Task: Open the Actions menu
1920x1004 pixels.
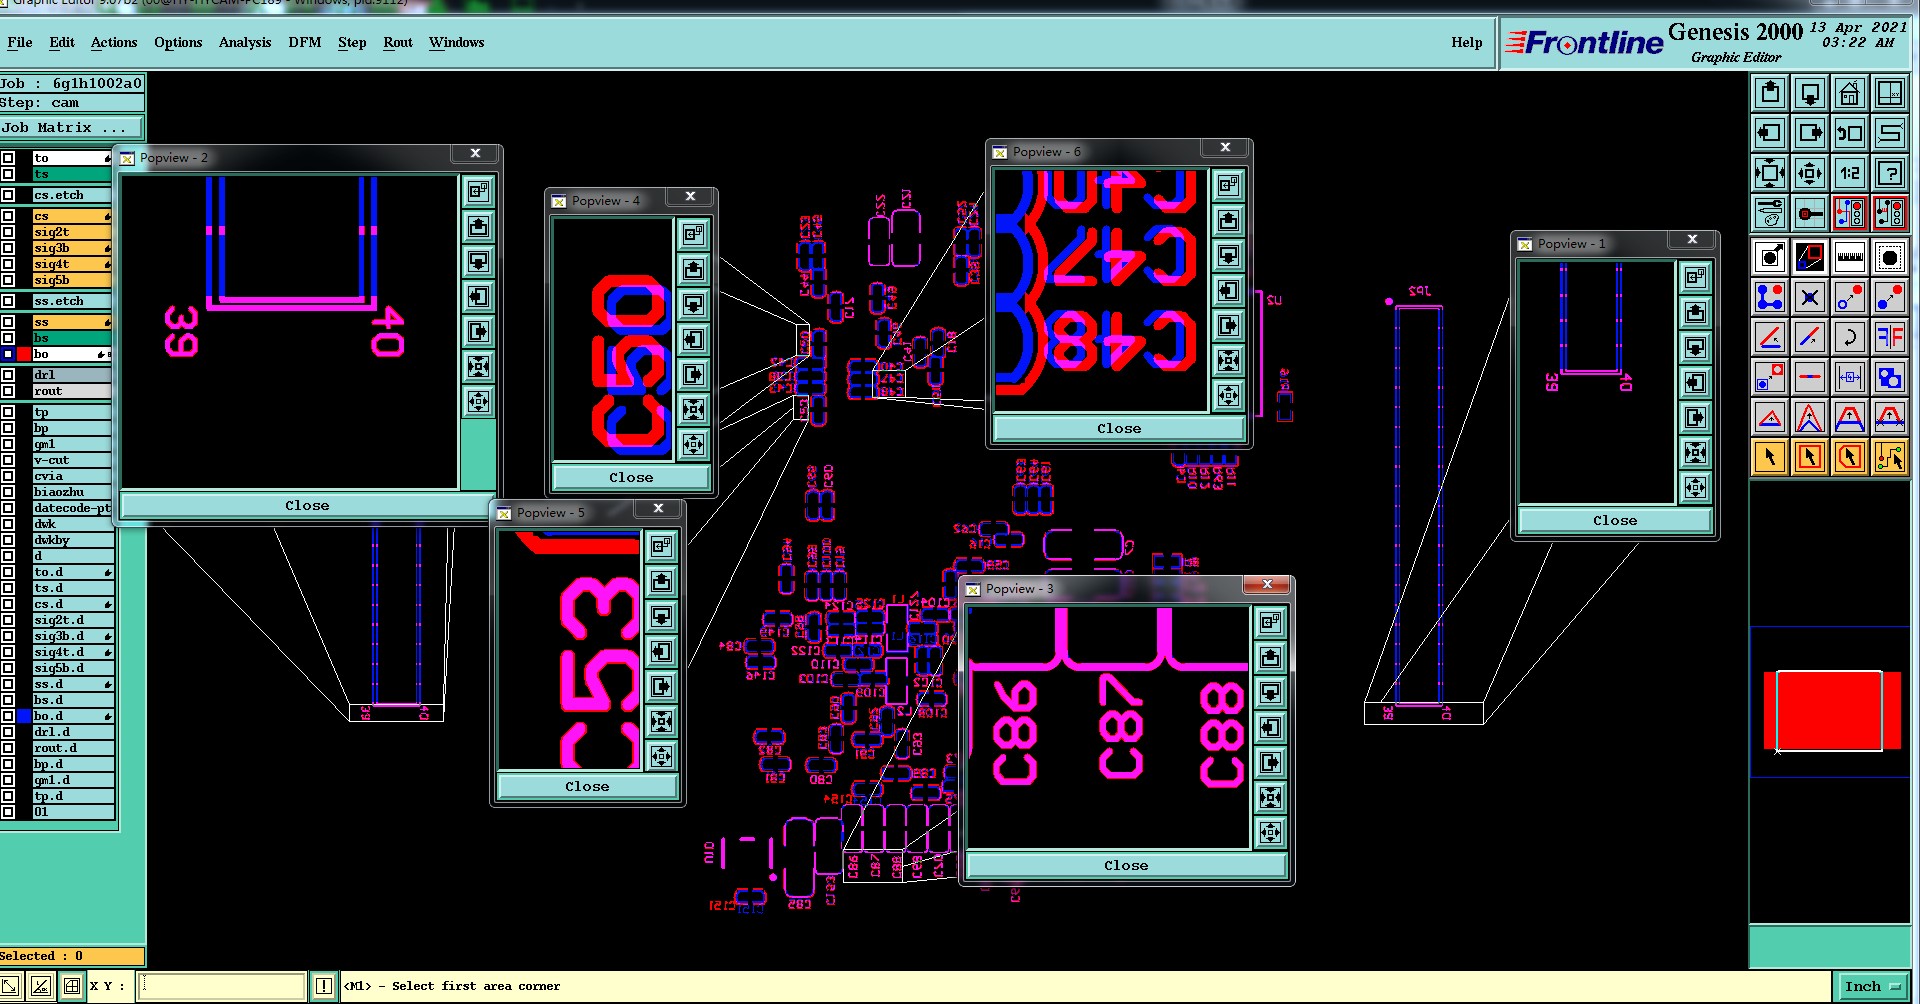Action: point(114,42)
